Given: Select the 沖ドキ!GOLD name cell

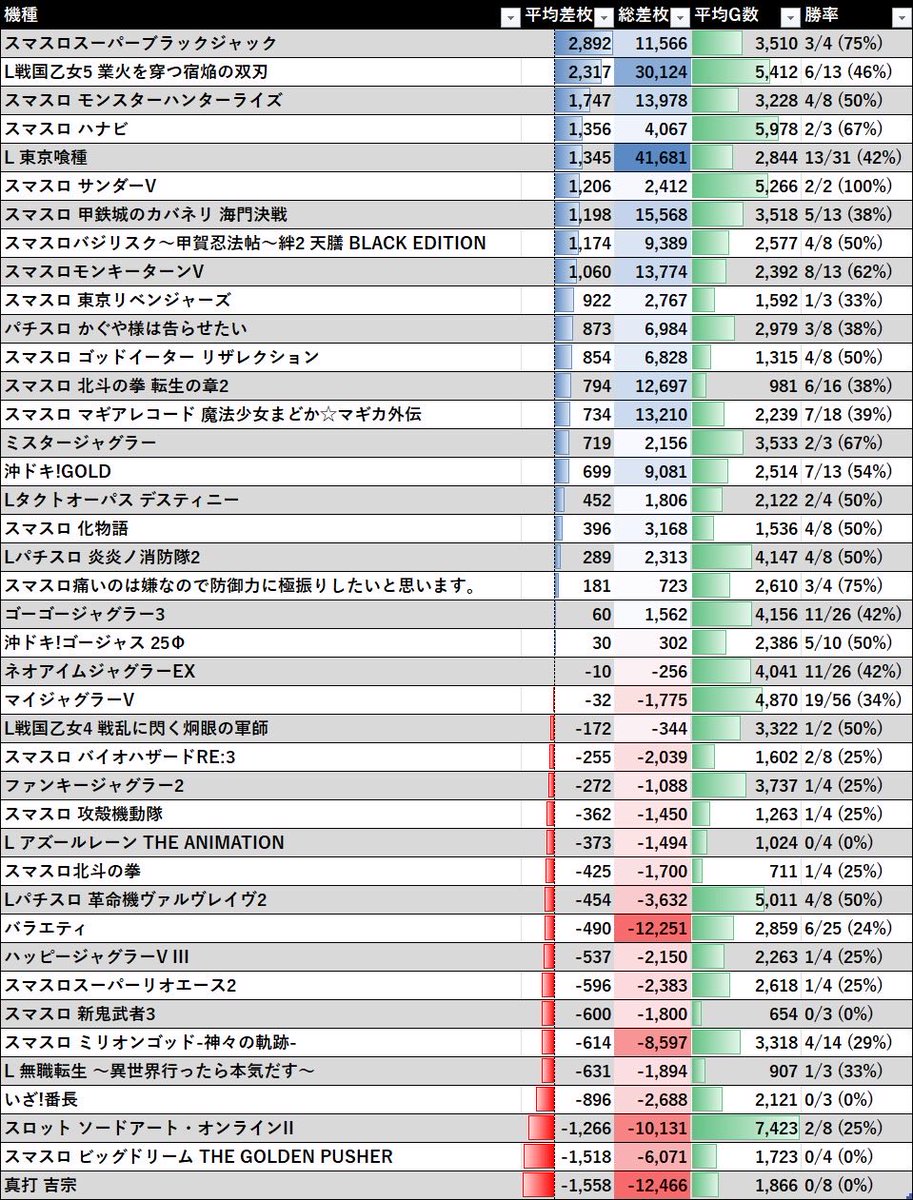Looking at the screenshot, I should 261,471.
